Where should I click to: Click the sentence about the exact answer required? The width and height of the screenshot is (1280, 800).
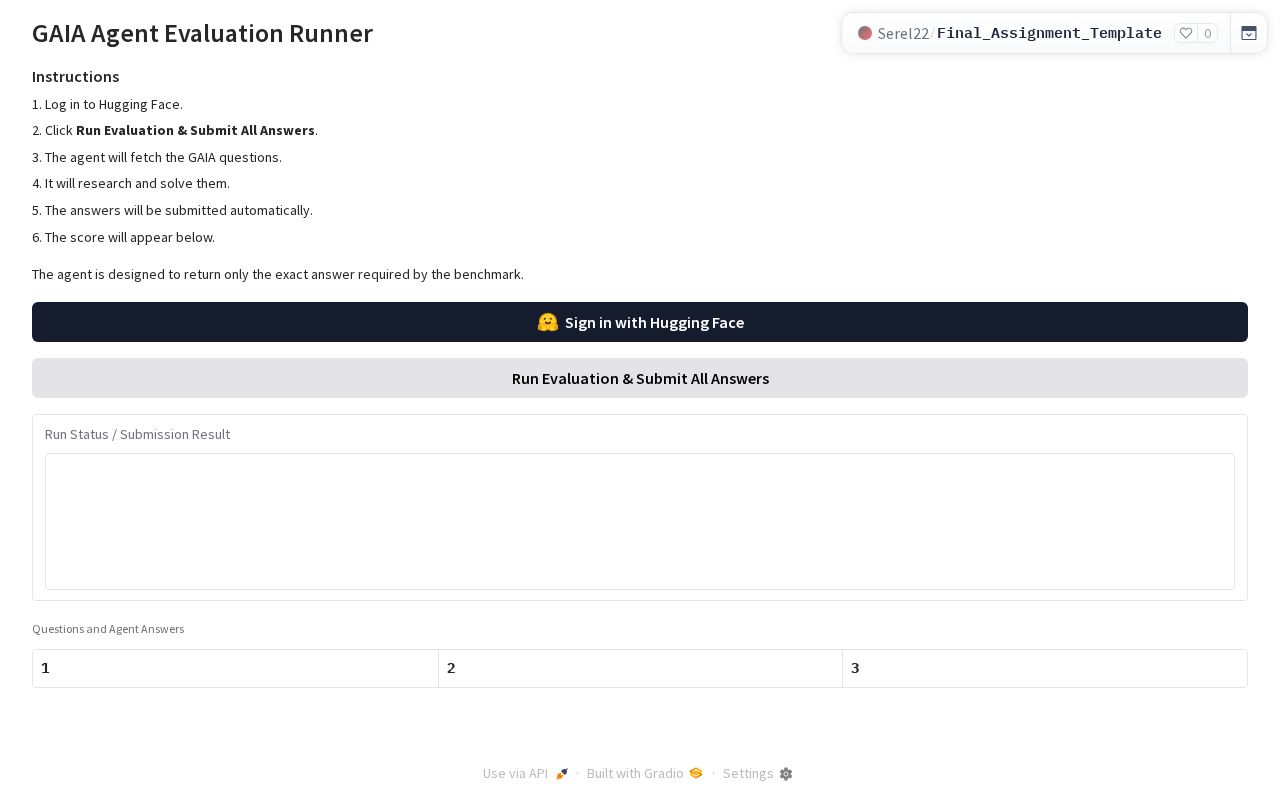(278, 274)
